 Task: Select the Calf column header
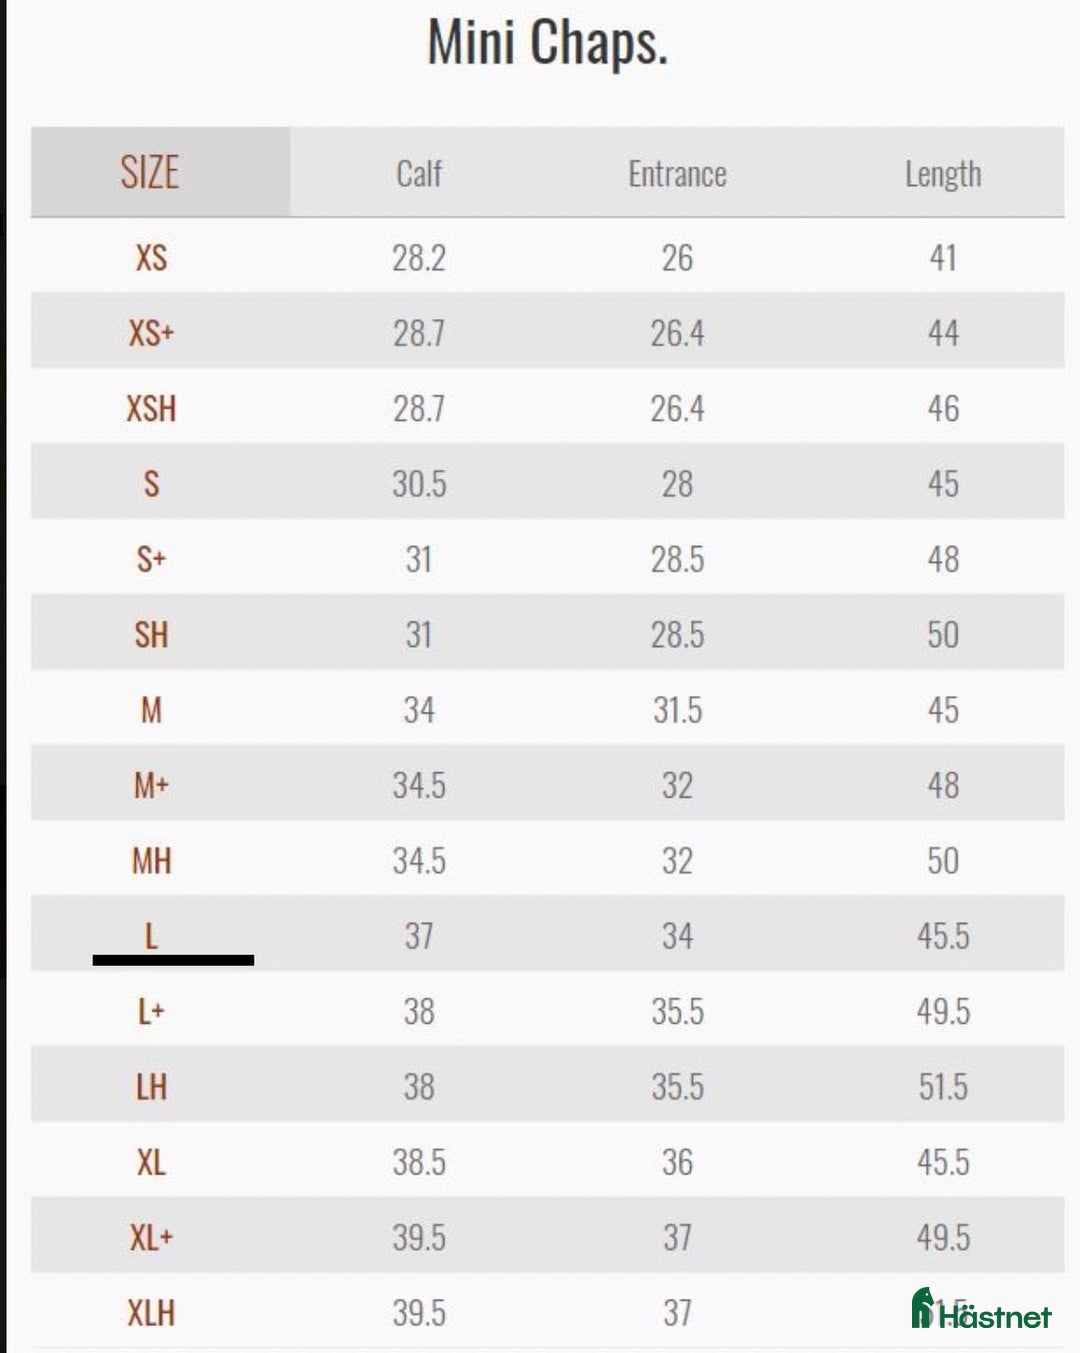click(x=419, y=174)
